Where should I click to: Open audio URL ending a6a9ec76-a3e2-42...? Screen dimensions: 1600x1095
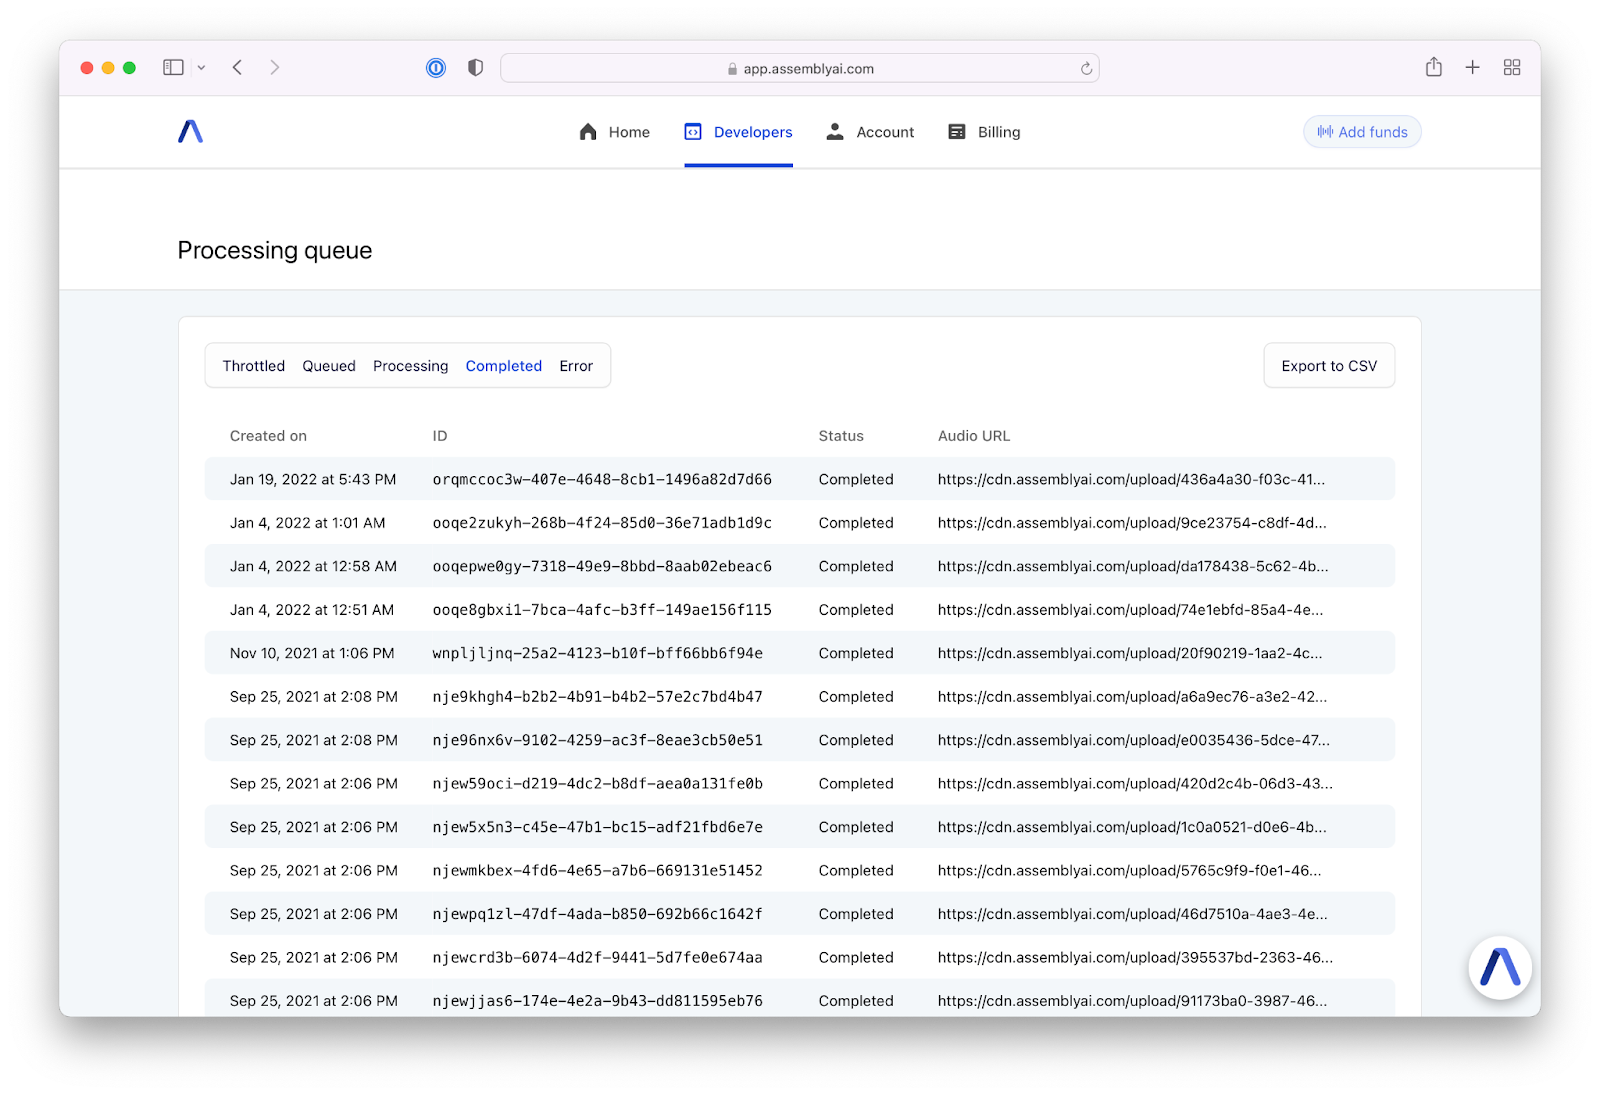(1132, 697)
